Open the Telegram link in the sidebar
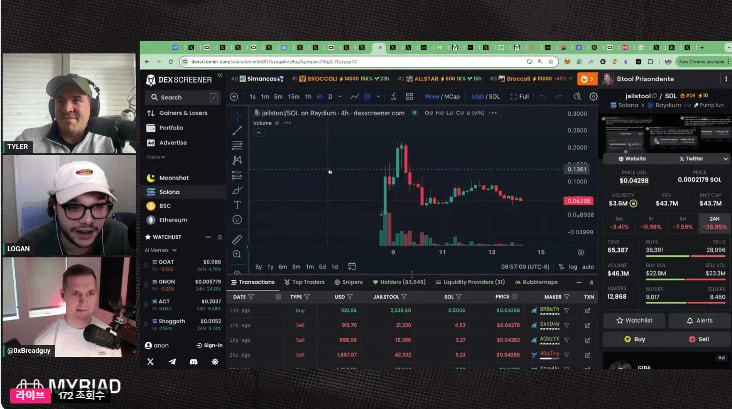This screenshot has height=409, width=732. coord(172,362)
